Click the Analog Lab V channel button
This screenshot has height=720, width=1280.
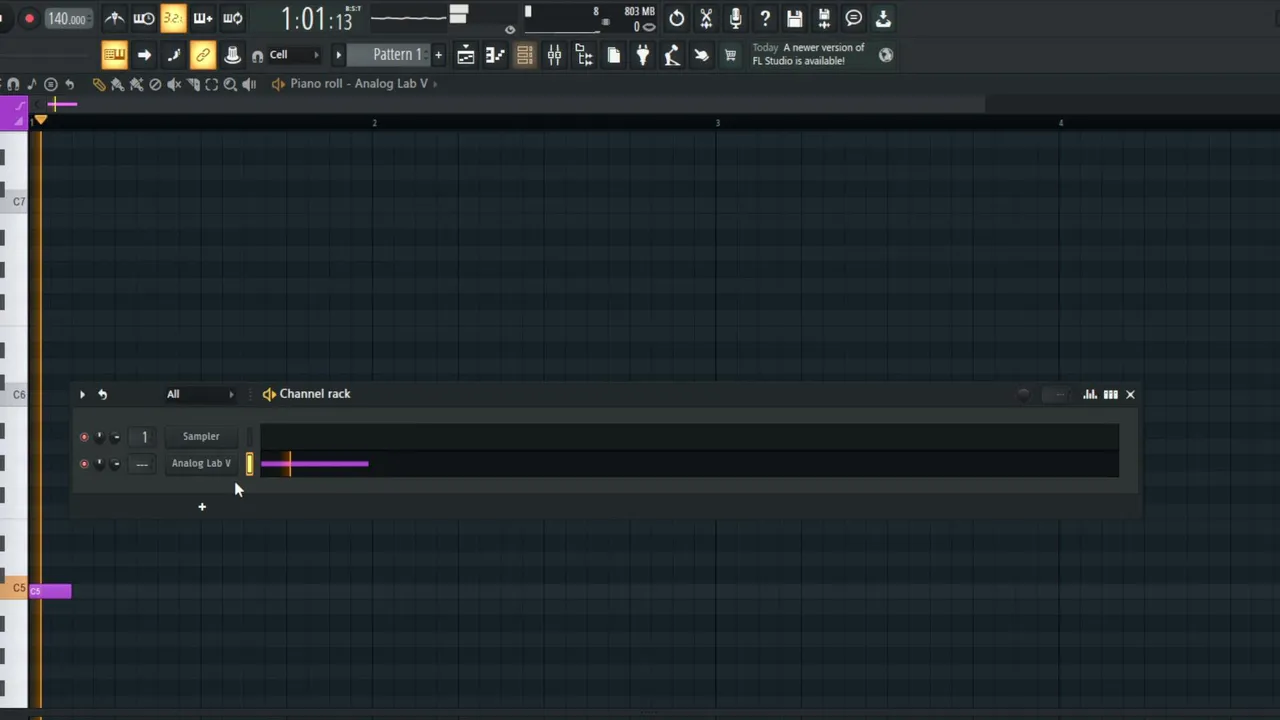pos(201,463)
